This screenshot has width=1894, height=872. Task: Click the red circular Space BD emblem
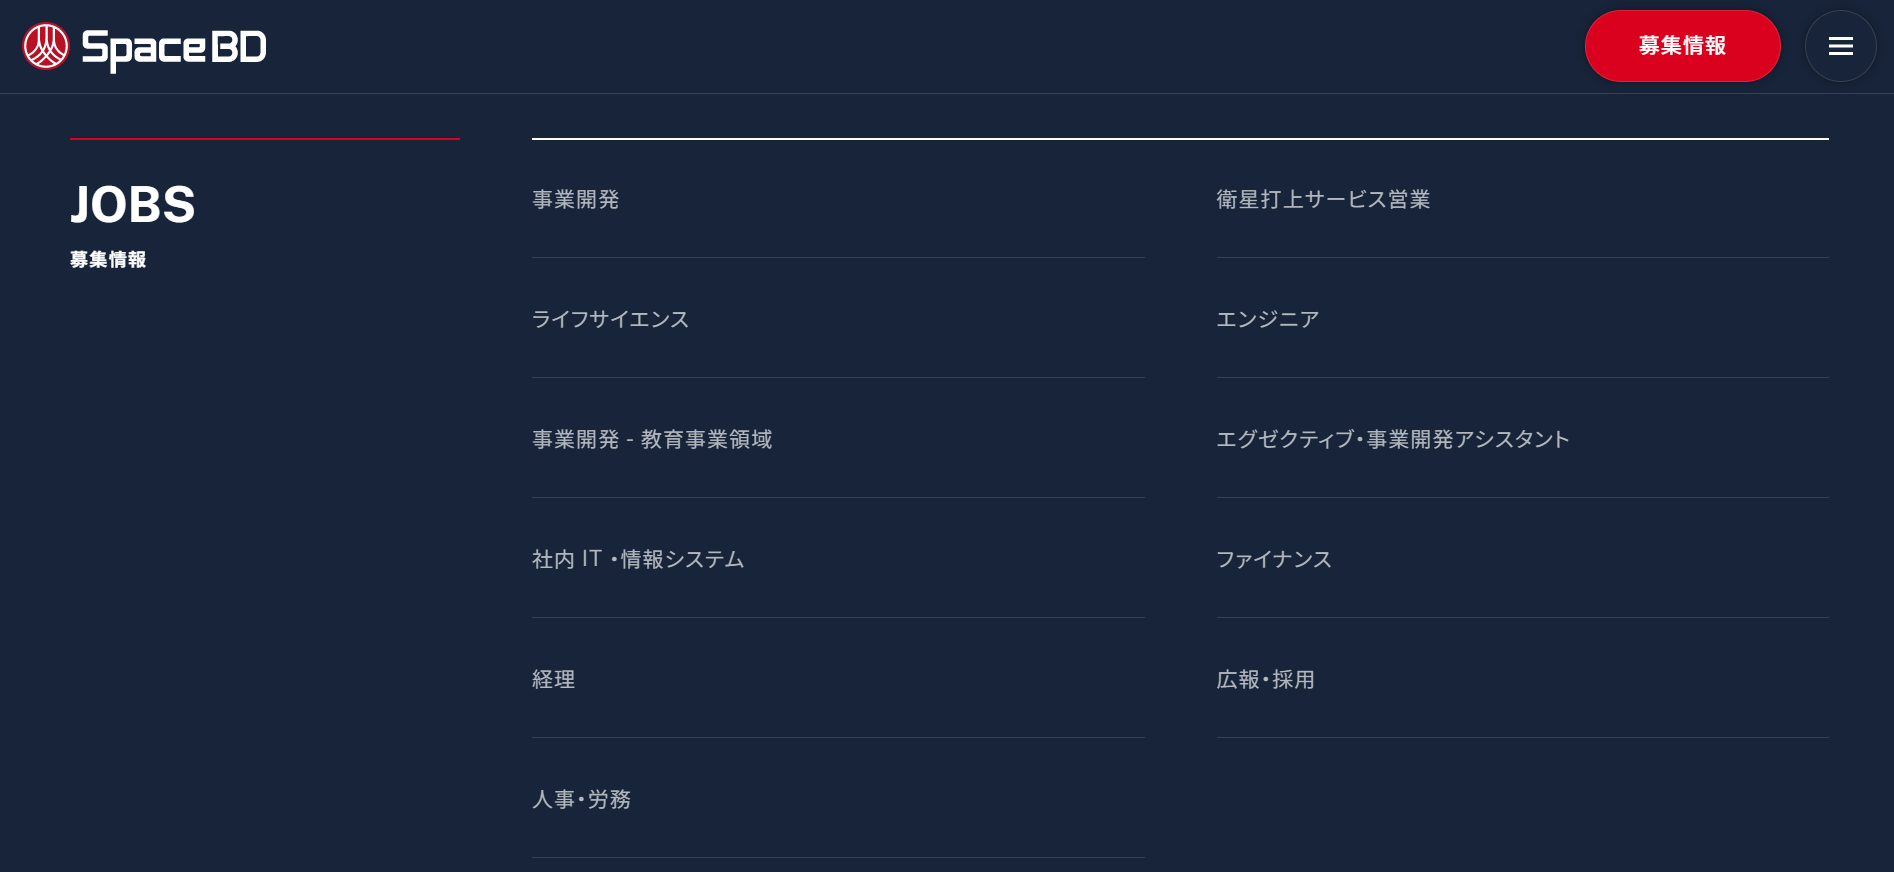[46, 46]
